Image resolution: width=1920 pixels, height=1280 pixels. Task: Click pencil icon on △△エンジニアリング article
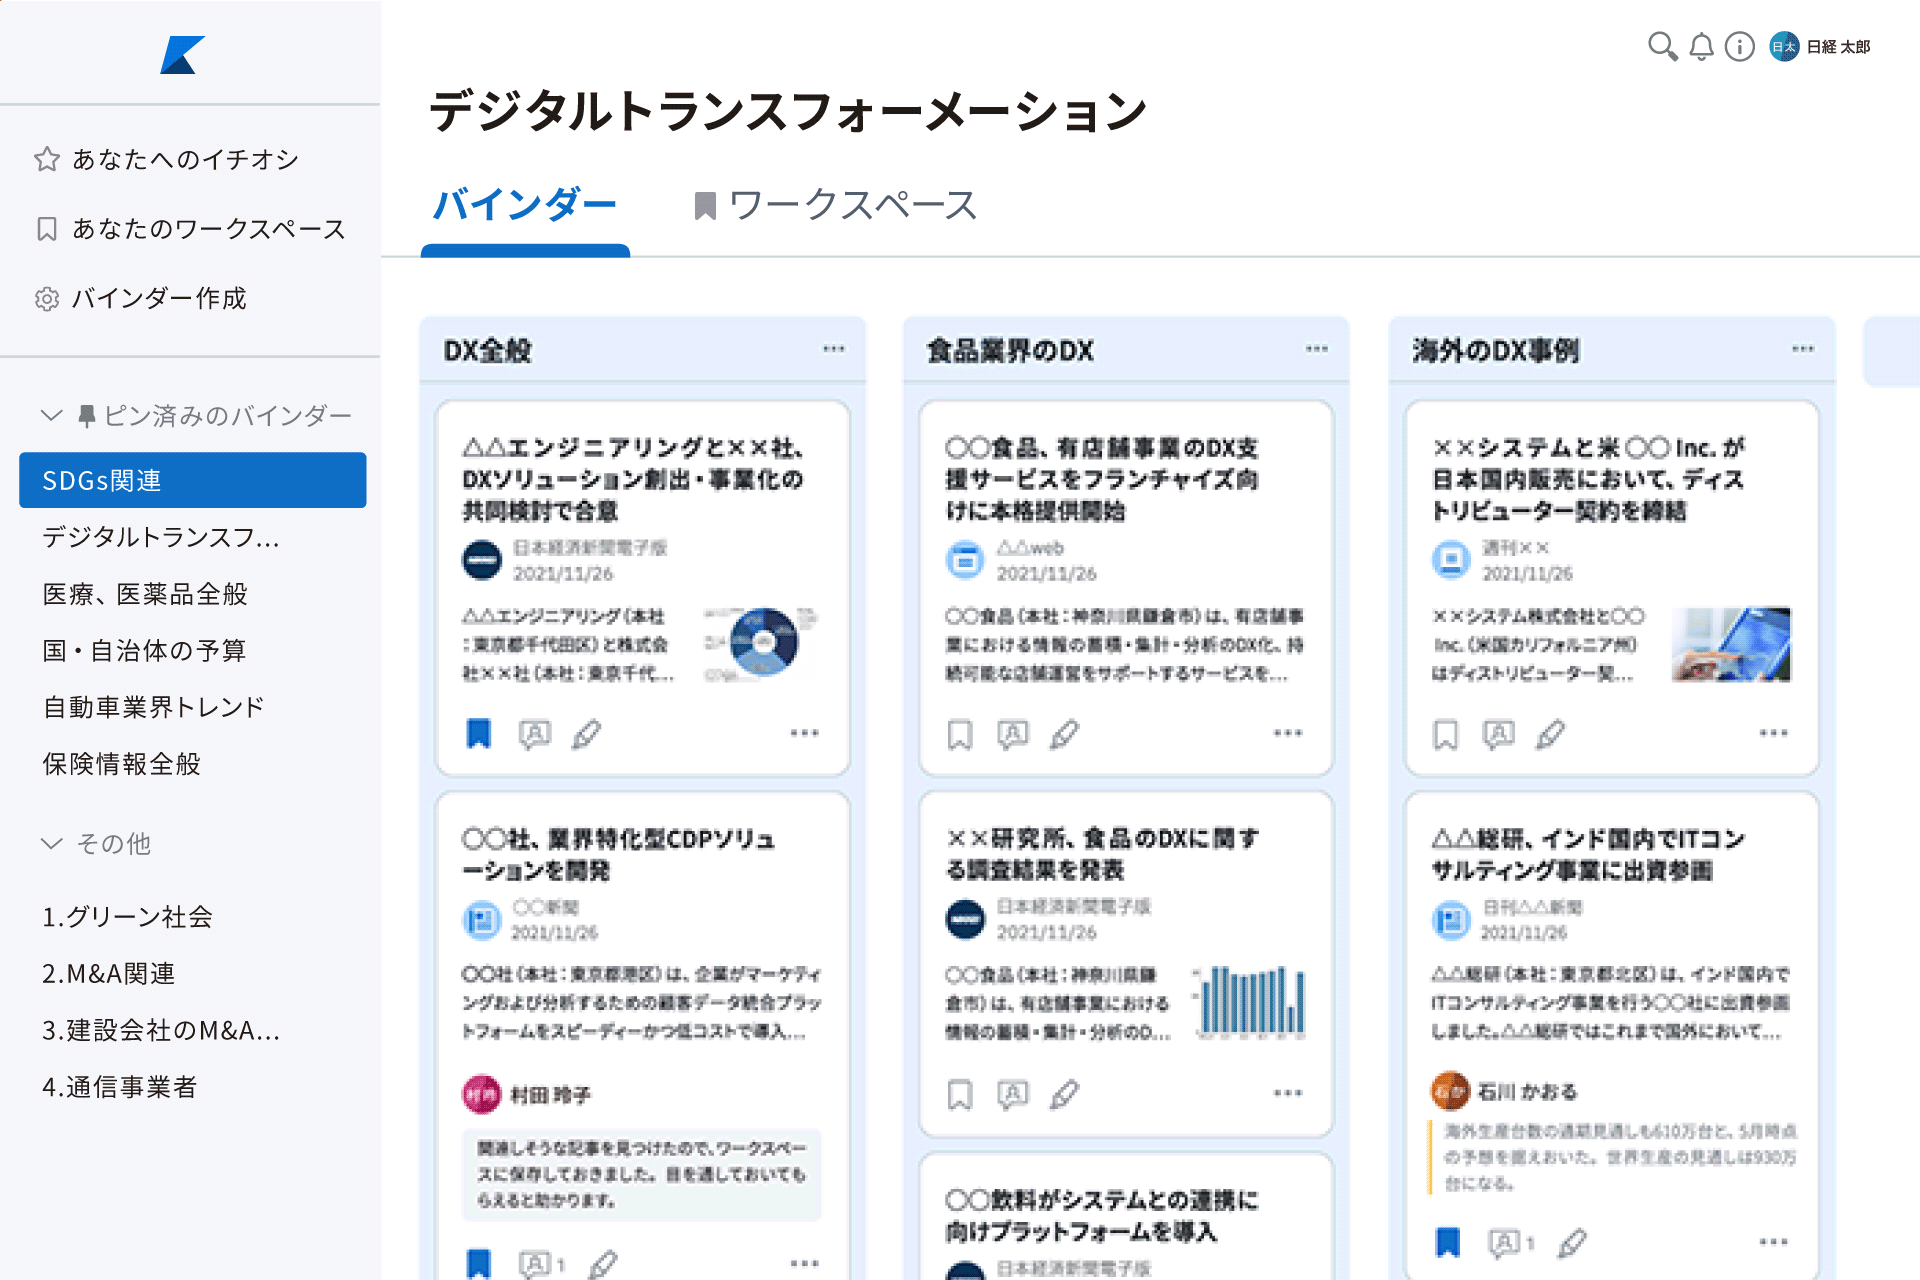point(587,734)
